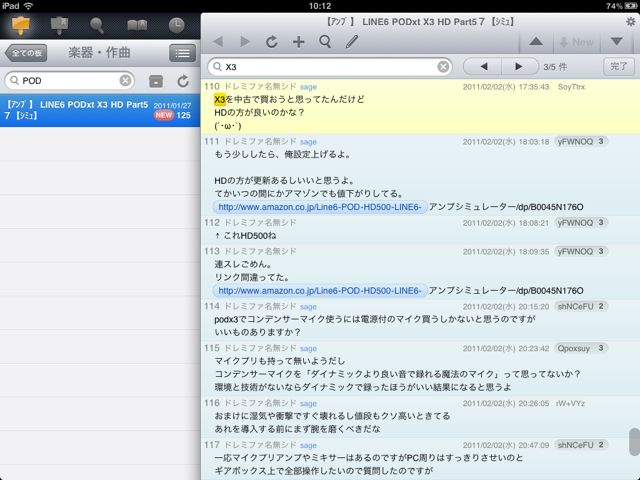Tap post number 110
The image size is (640, 480).
coord(212,87)
